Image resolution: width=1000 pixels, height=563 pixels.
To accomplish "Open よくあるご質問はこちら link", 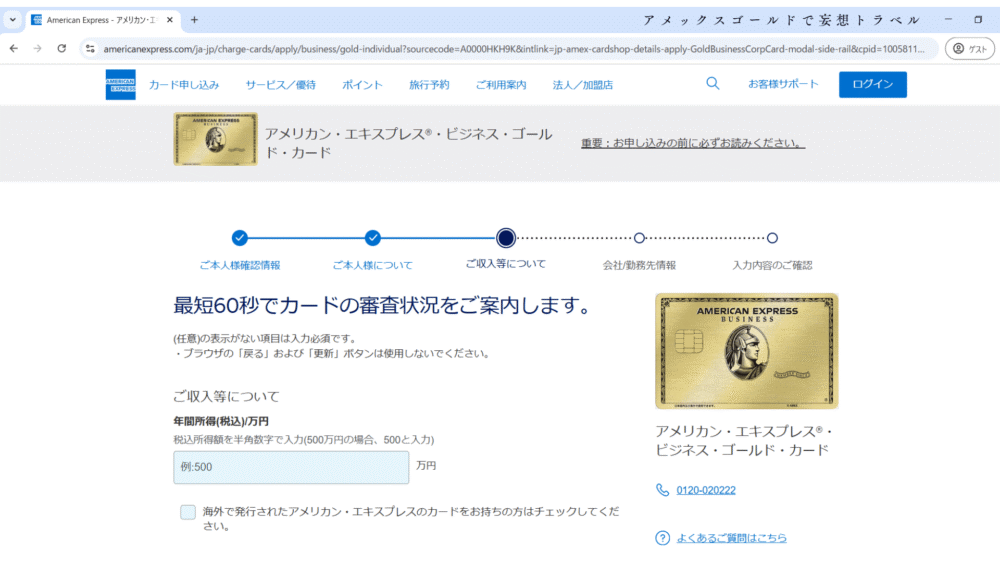I will tap(732, 537).
